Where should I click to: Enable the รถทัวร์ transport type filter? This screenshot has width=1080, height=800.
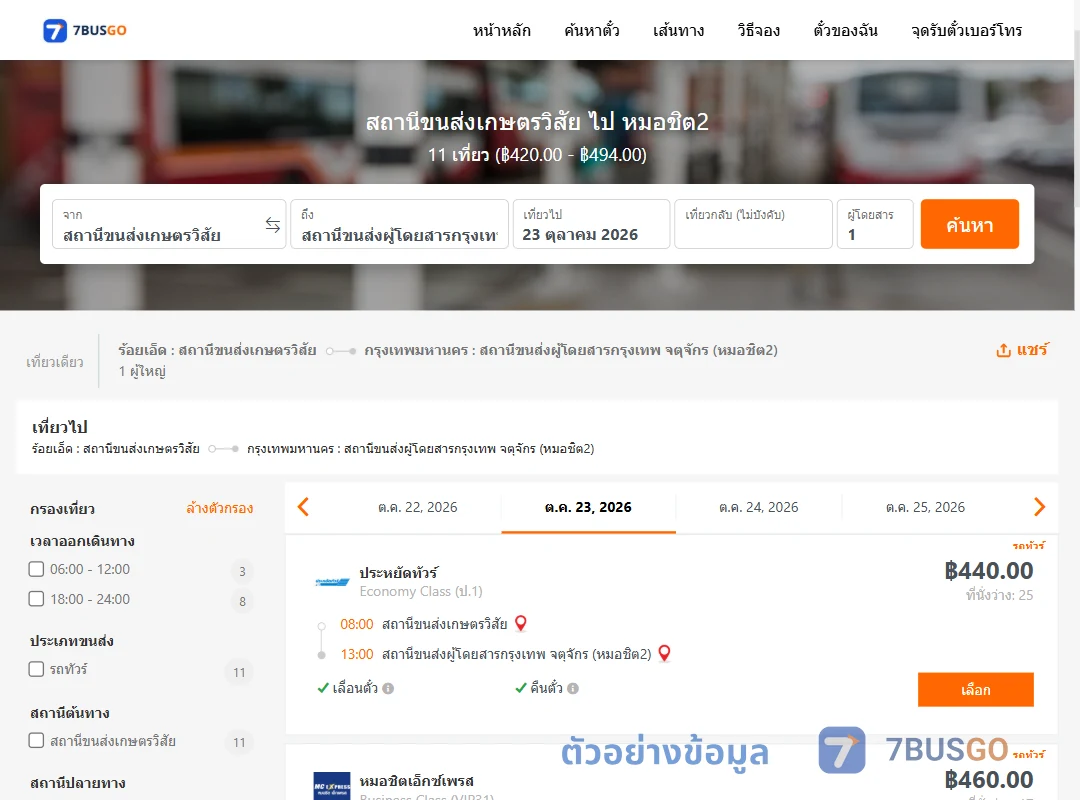pos(37,669)
